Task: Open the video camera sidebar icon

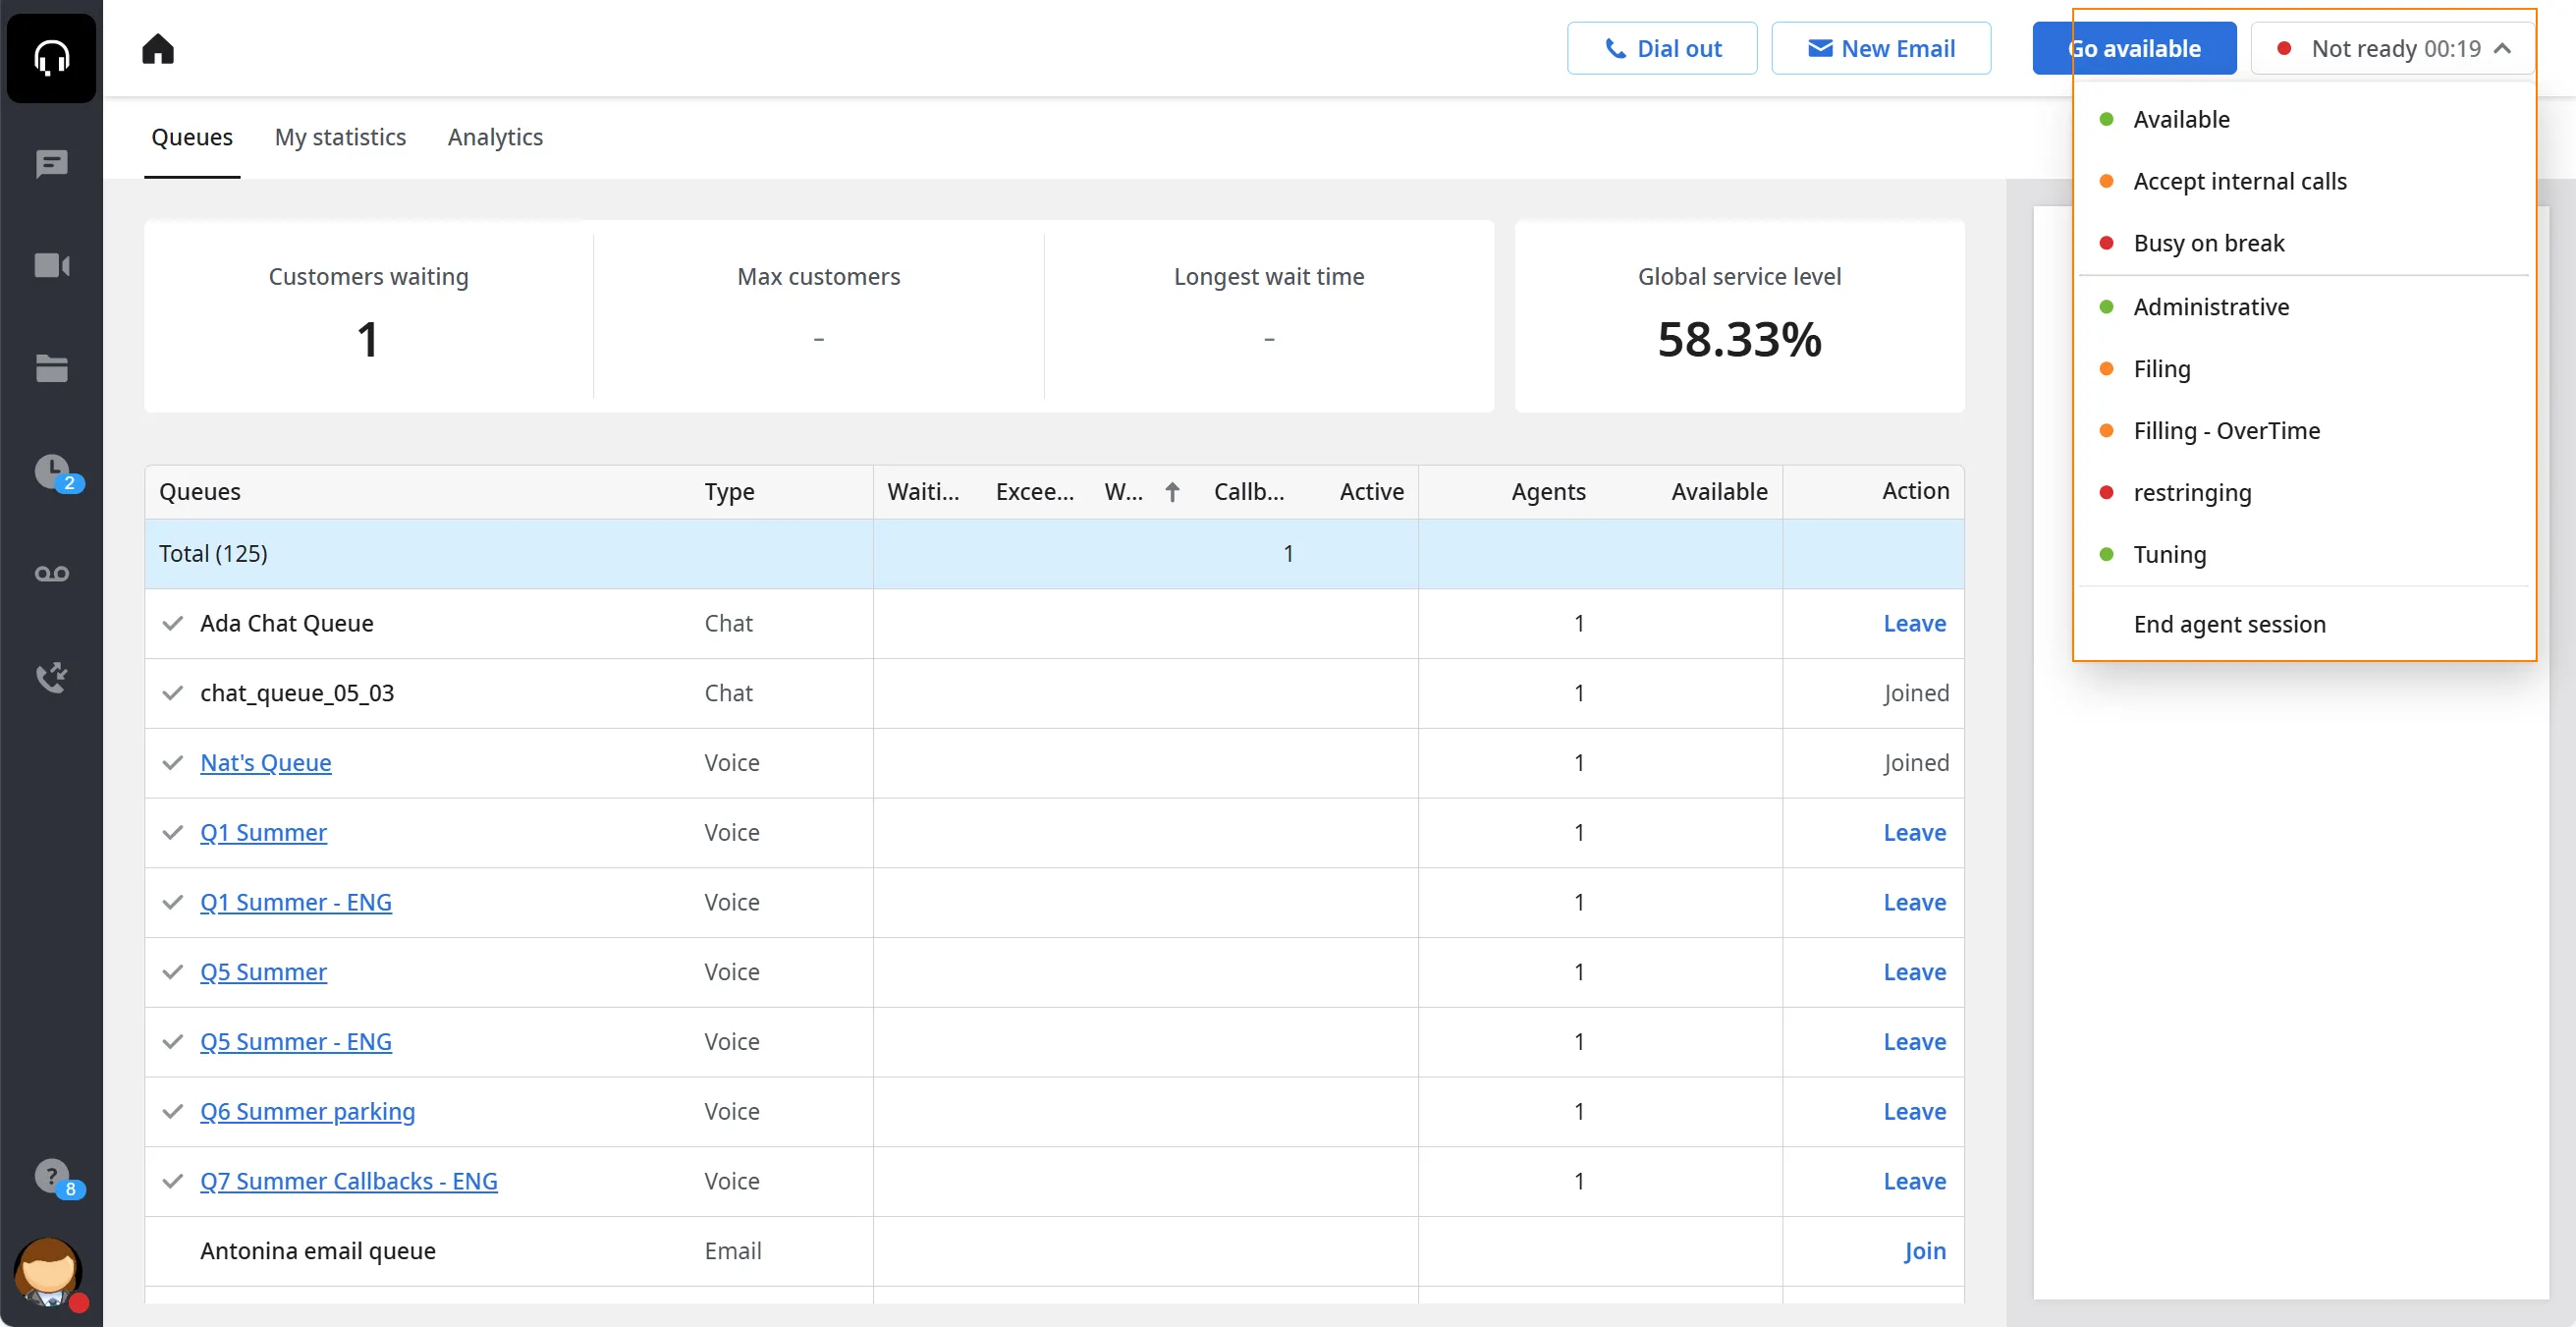Action: click(51, 265)
